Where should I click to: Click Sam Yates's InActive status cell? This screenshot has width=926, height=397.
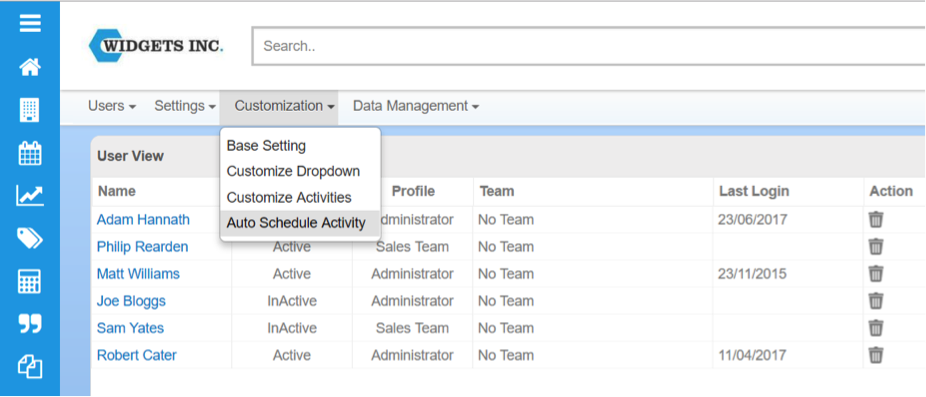(x=292, y=328)
